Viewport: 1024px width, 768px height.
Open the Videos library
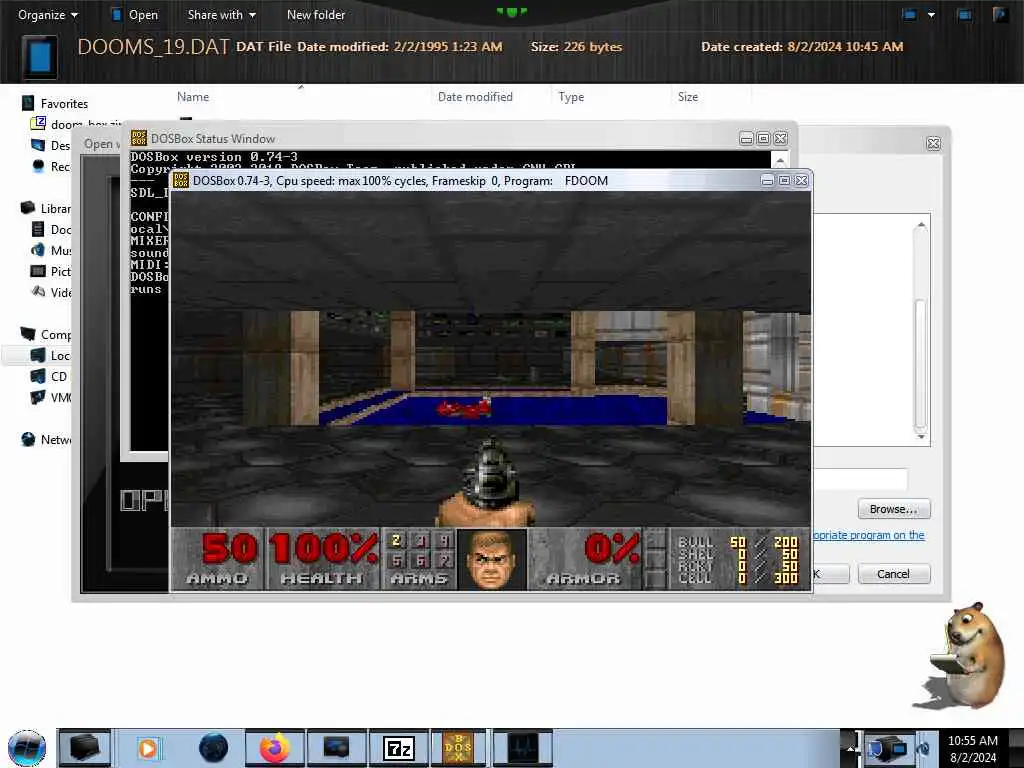51,292
